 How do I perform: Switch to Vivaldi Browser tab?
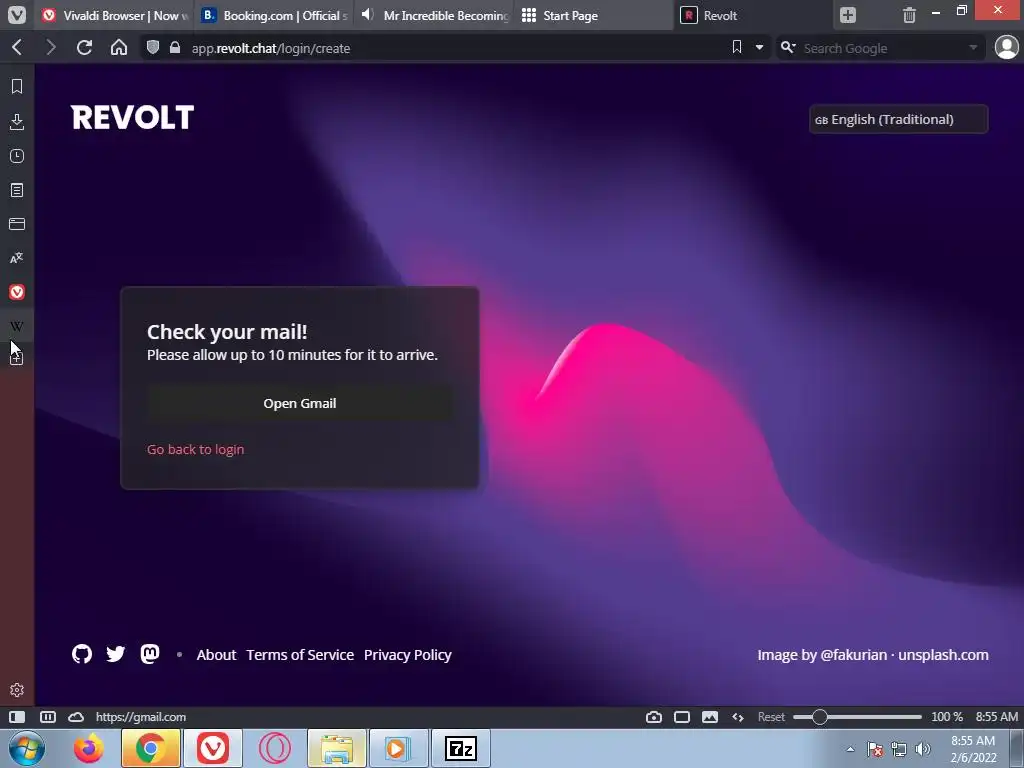(x=115, y=15)
